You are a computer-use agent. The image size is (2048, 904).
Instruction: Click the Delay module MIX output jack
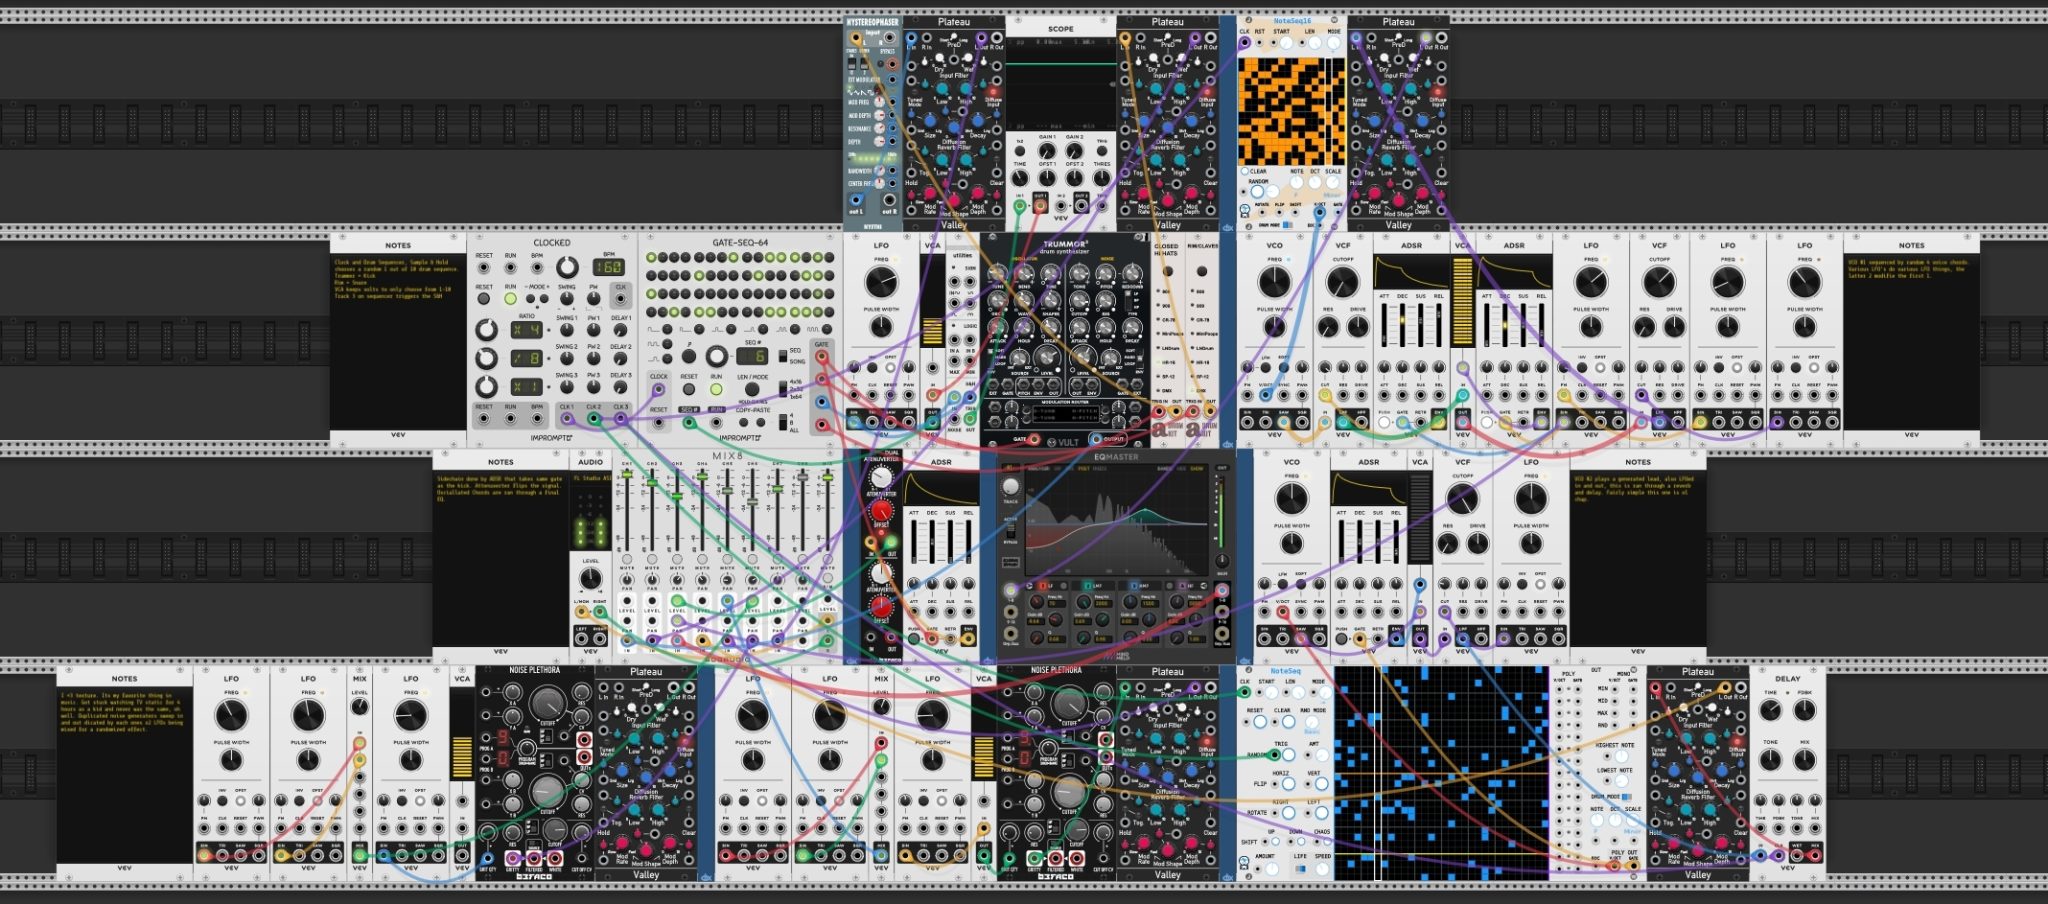pyautogui.click(x=1815, y=856)
